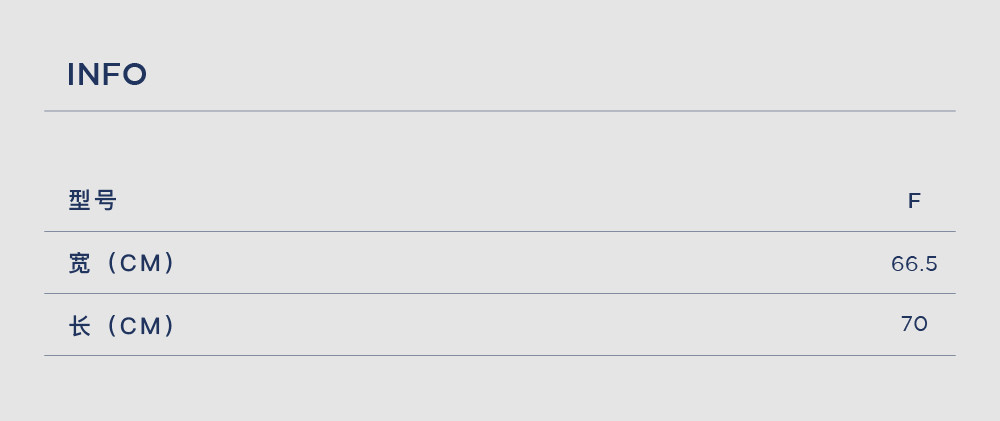Screen dimensions: 1000x421
Task: Click the bottom divider below 长 row
Action: (x=499, y=355)
